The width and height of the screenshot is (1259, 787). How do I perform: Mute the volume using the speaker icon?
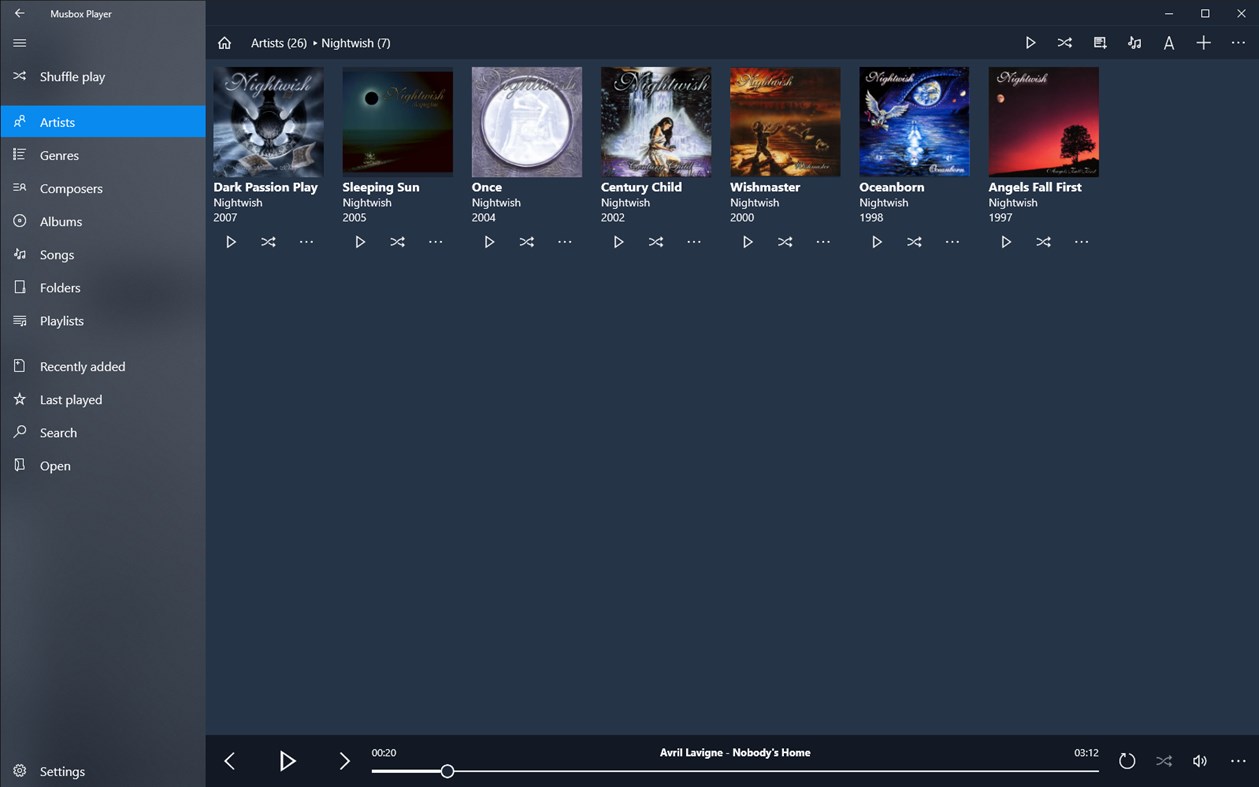(x=1199, y=761)
